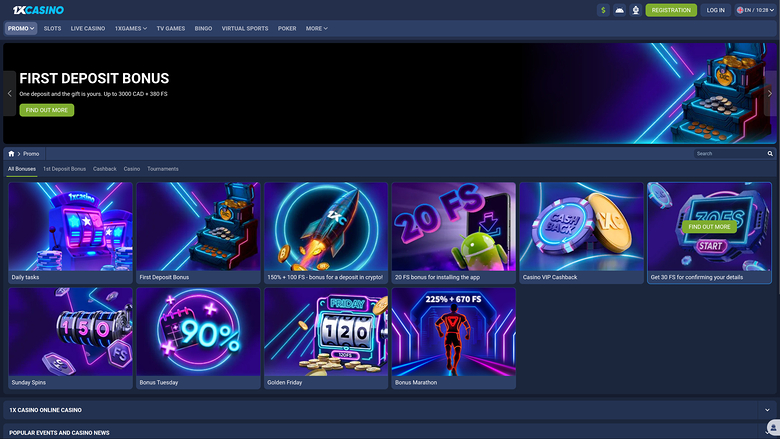
Task: Focus the Search input field
Action: 730,154
